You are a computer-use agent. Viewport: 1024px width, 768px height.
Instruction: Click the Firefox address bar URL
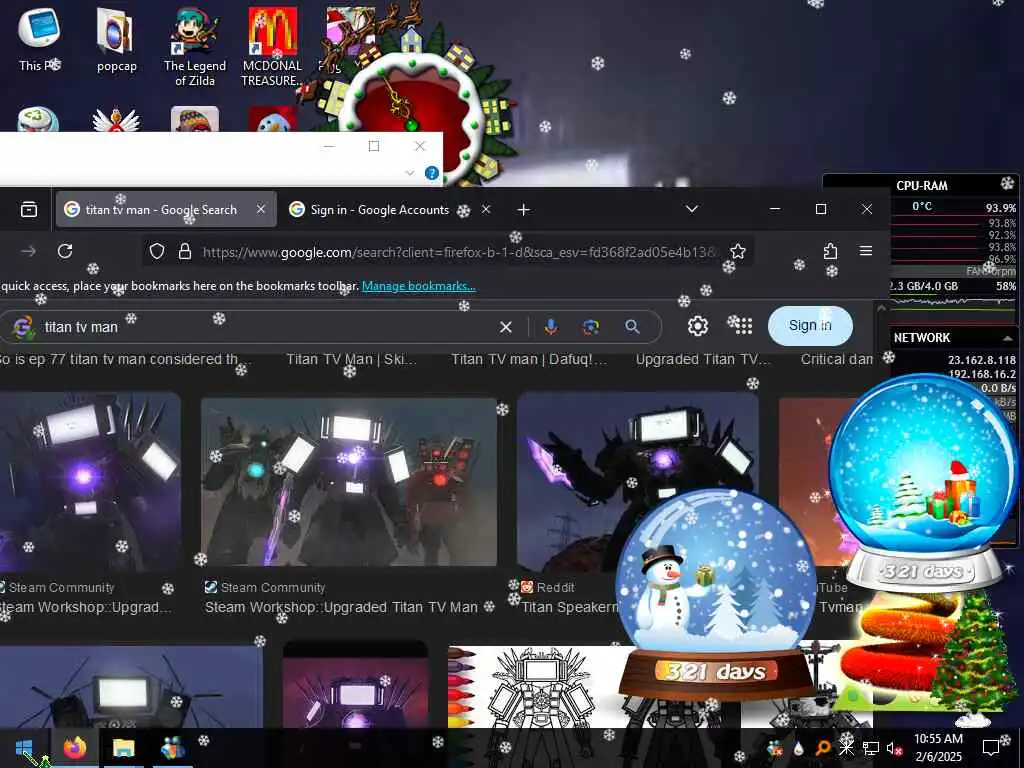[x=460, y=252]
